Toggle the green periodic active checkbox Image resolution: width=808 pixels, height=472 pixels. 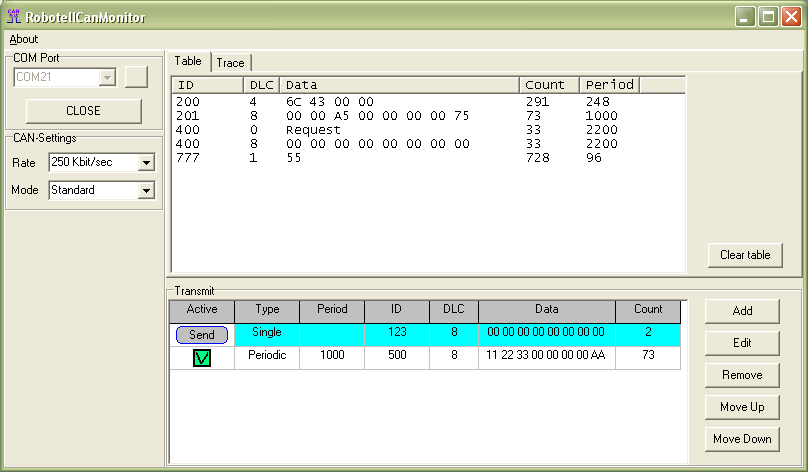202,358
